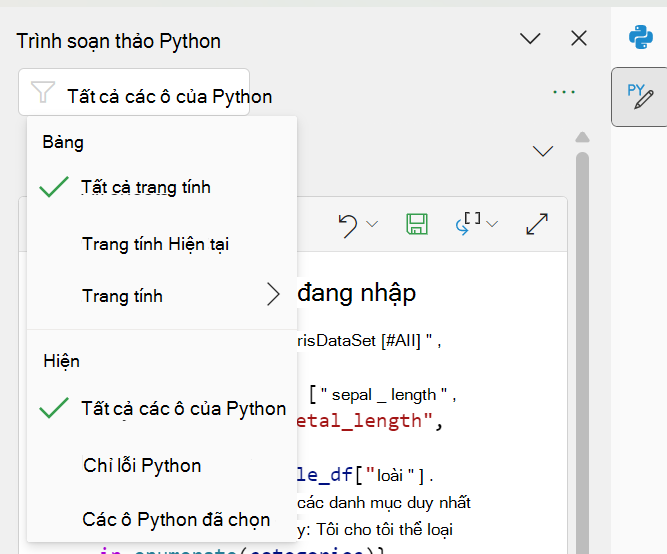The height and width of the screenshot is (554, 667).
Task: Click the vertical scrollbar thumb
Action: point(582,353)
